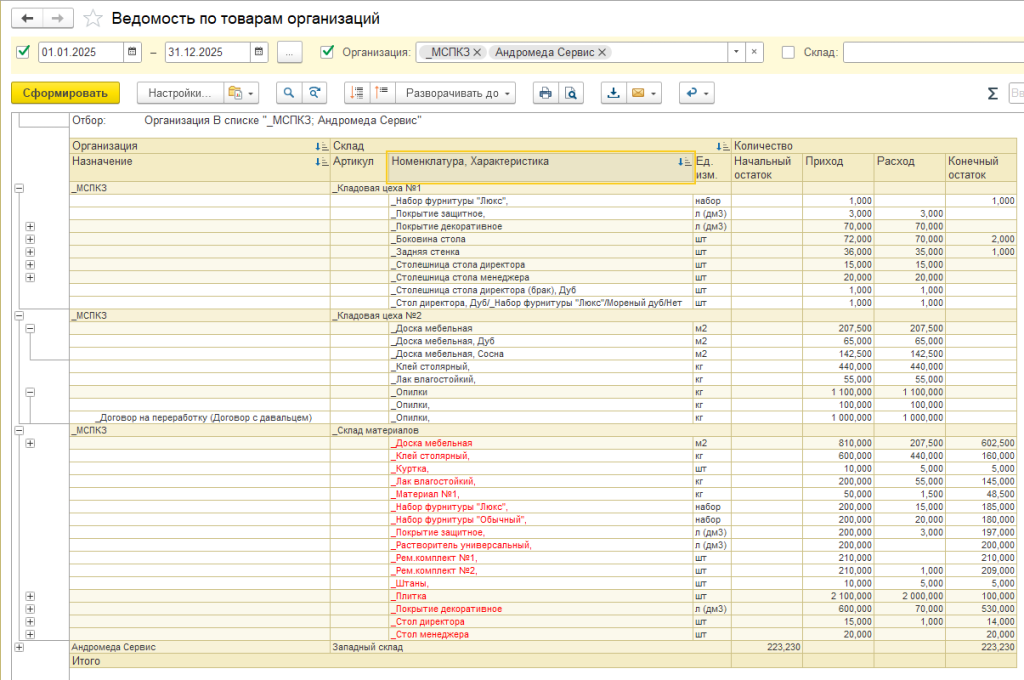Open the Организация list dropdown arrow
The width and height of the screenshot is (1024, 680).
(736, 52)
